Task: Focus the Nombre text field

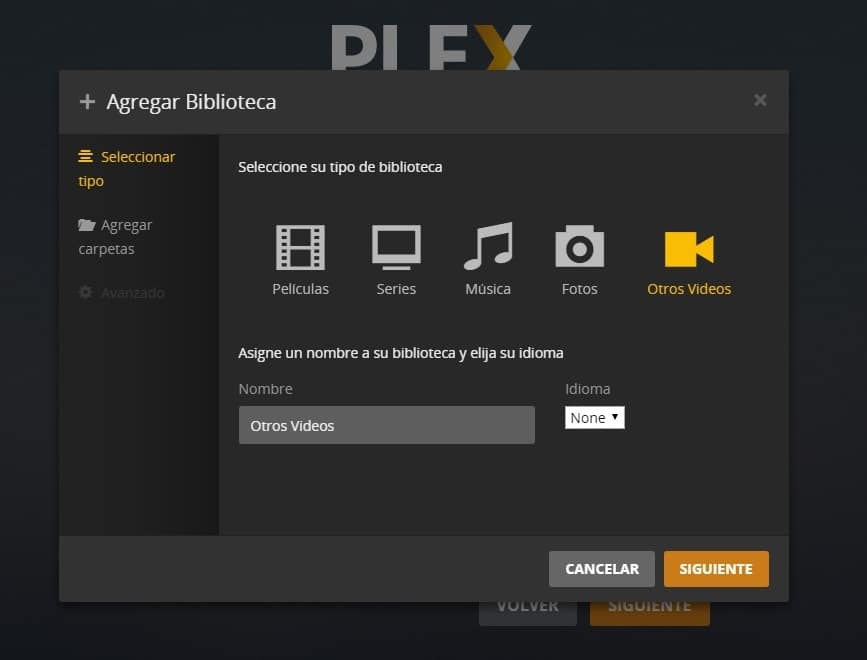Action: 386,425
